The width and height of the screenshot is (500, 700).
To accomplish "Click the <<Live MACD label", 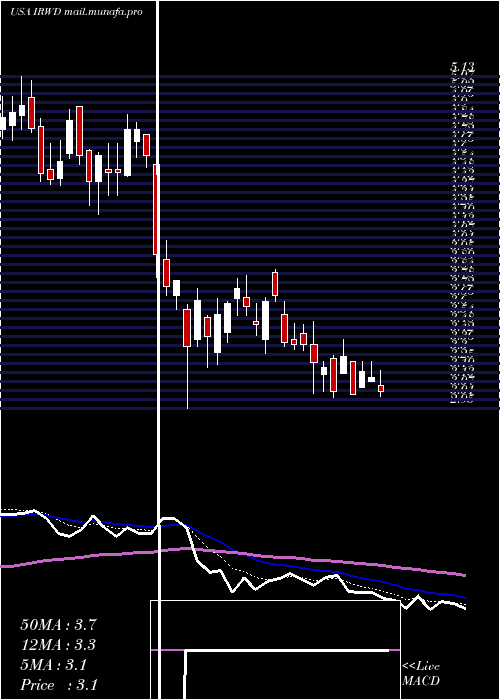I will pyautogui.click(x=421, y=674).
